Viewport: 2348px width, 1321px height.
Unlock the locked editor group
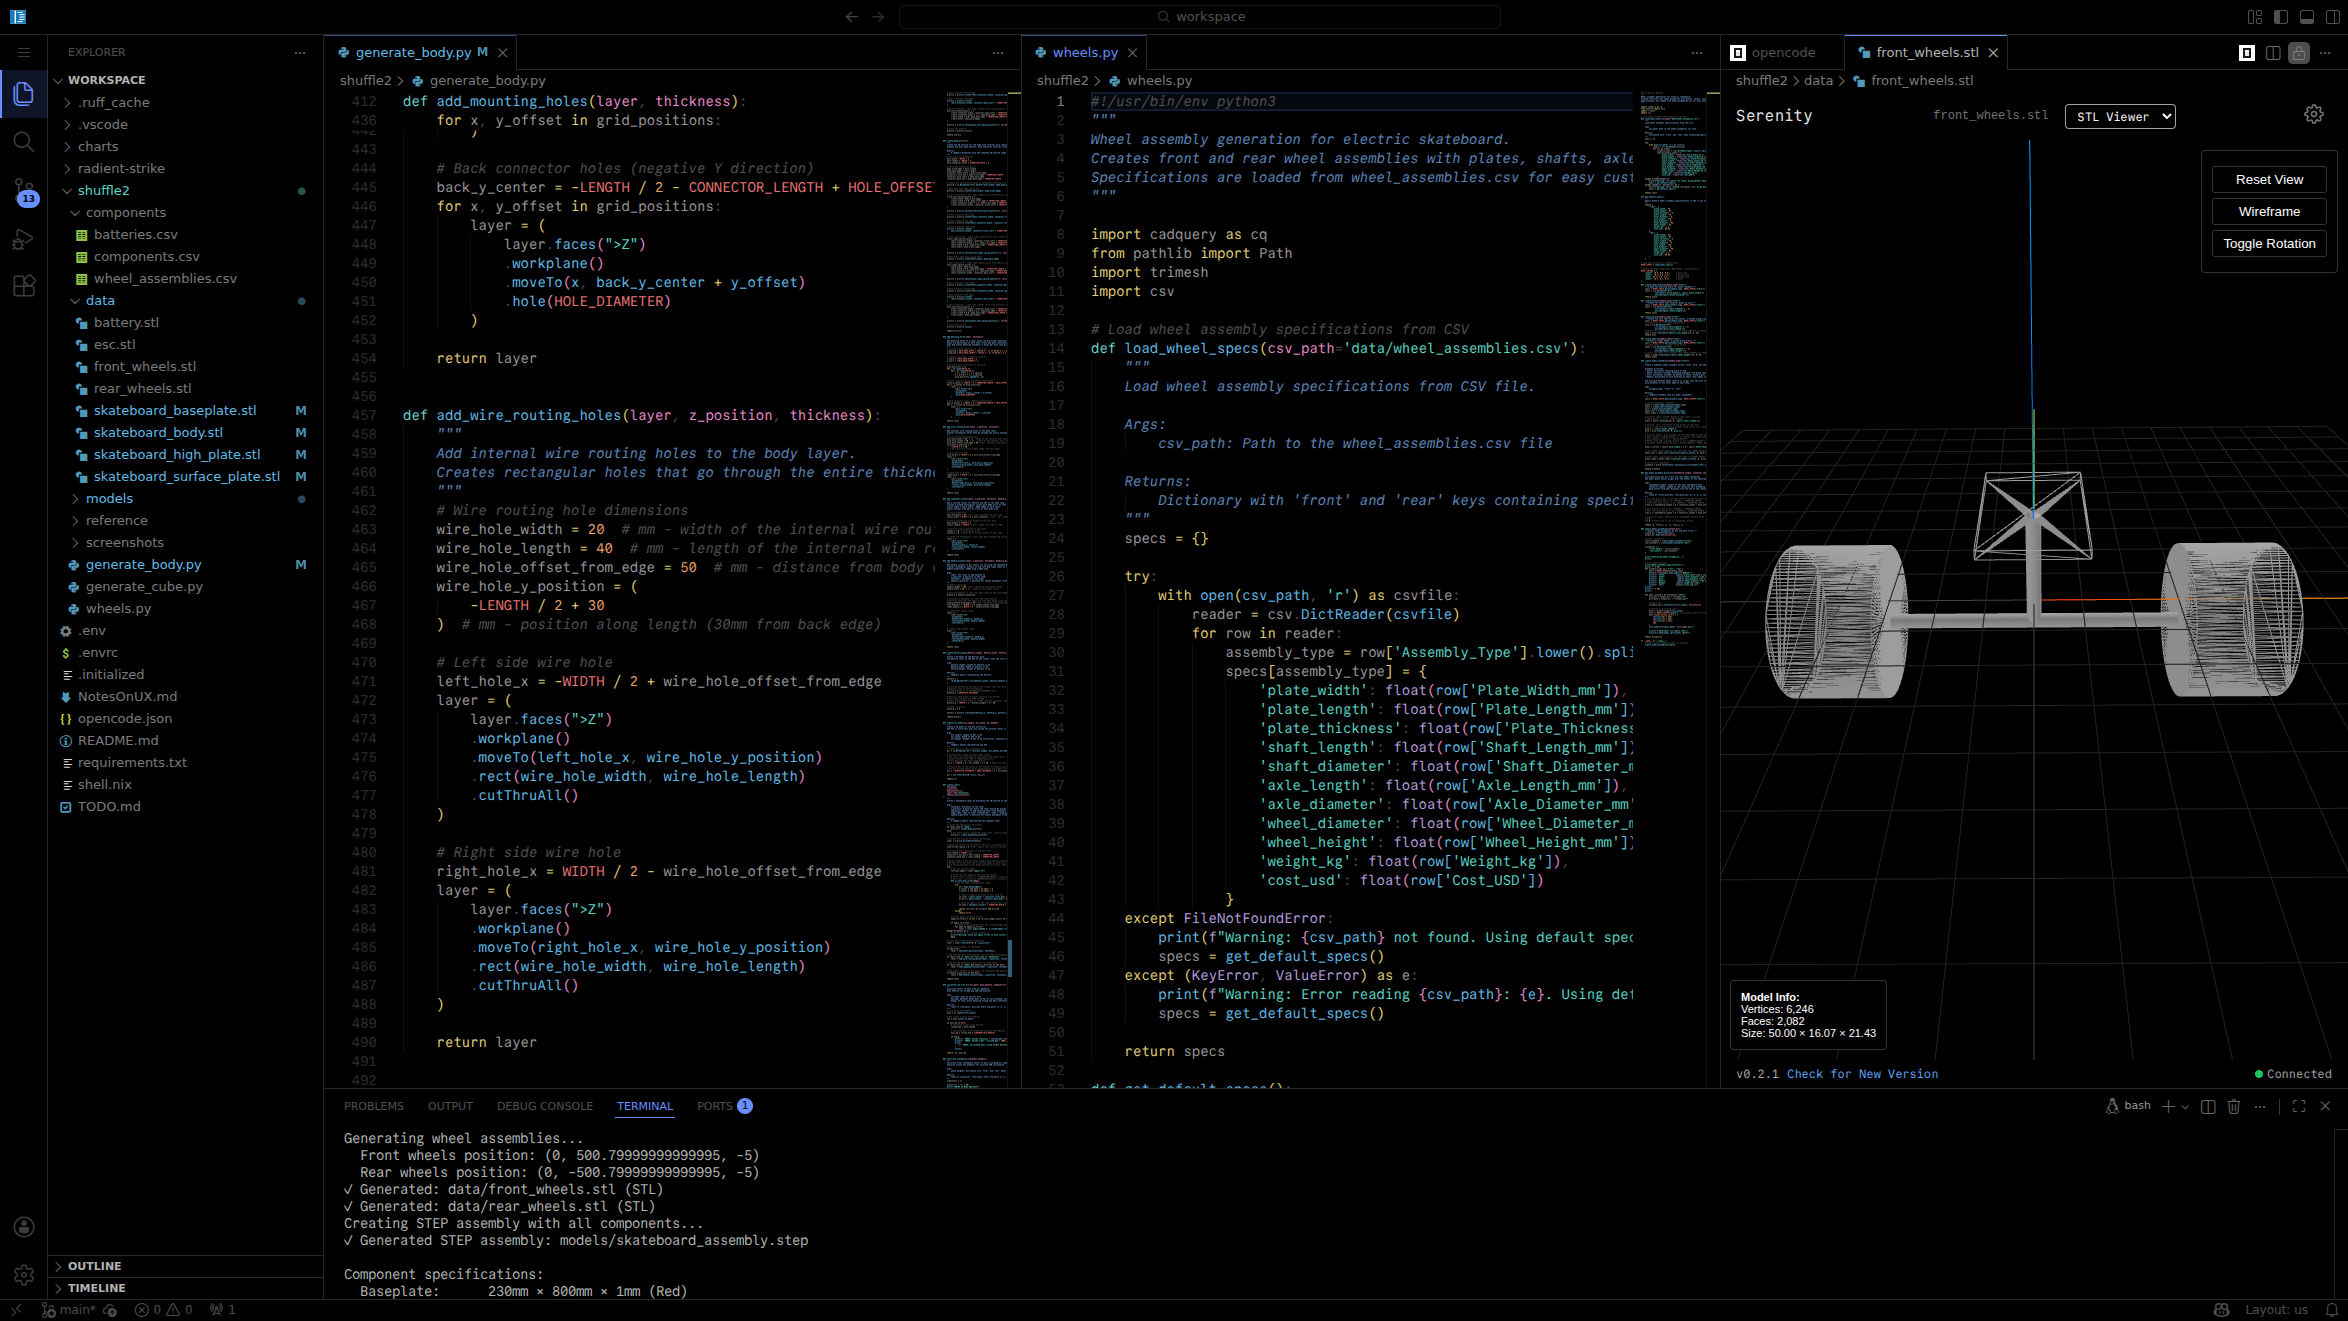pyautogui.click(x=2297, y=52)
